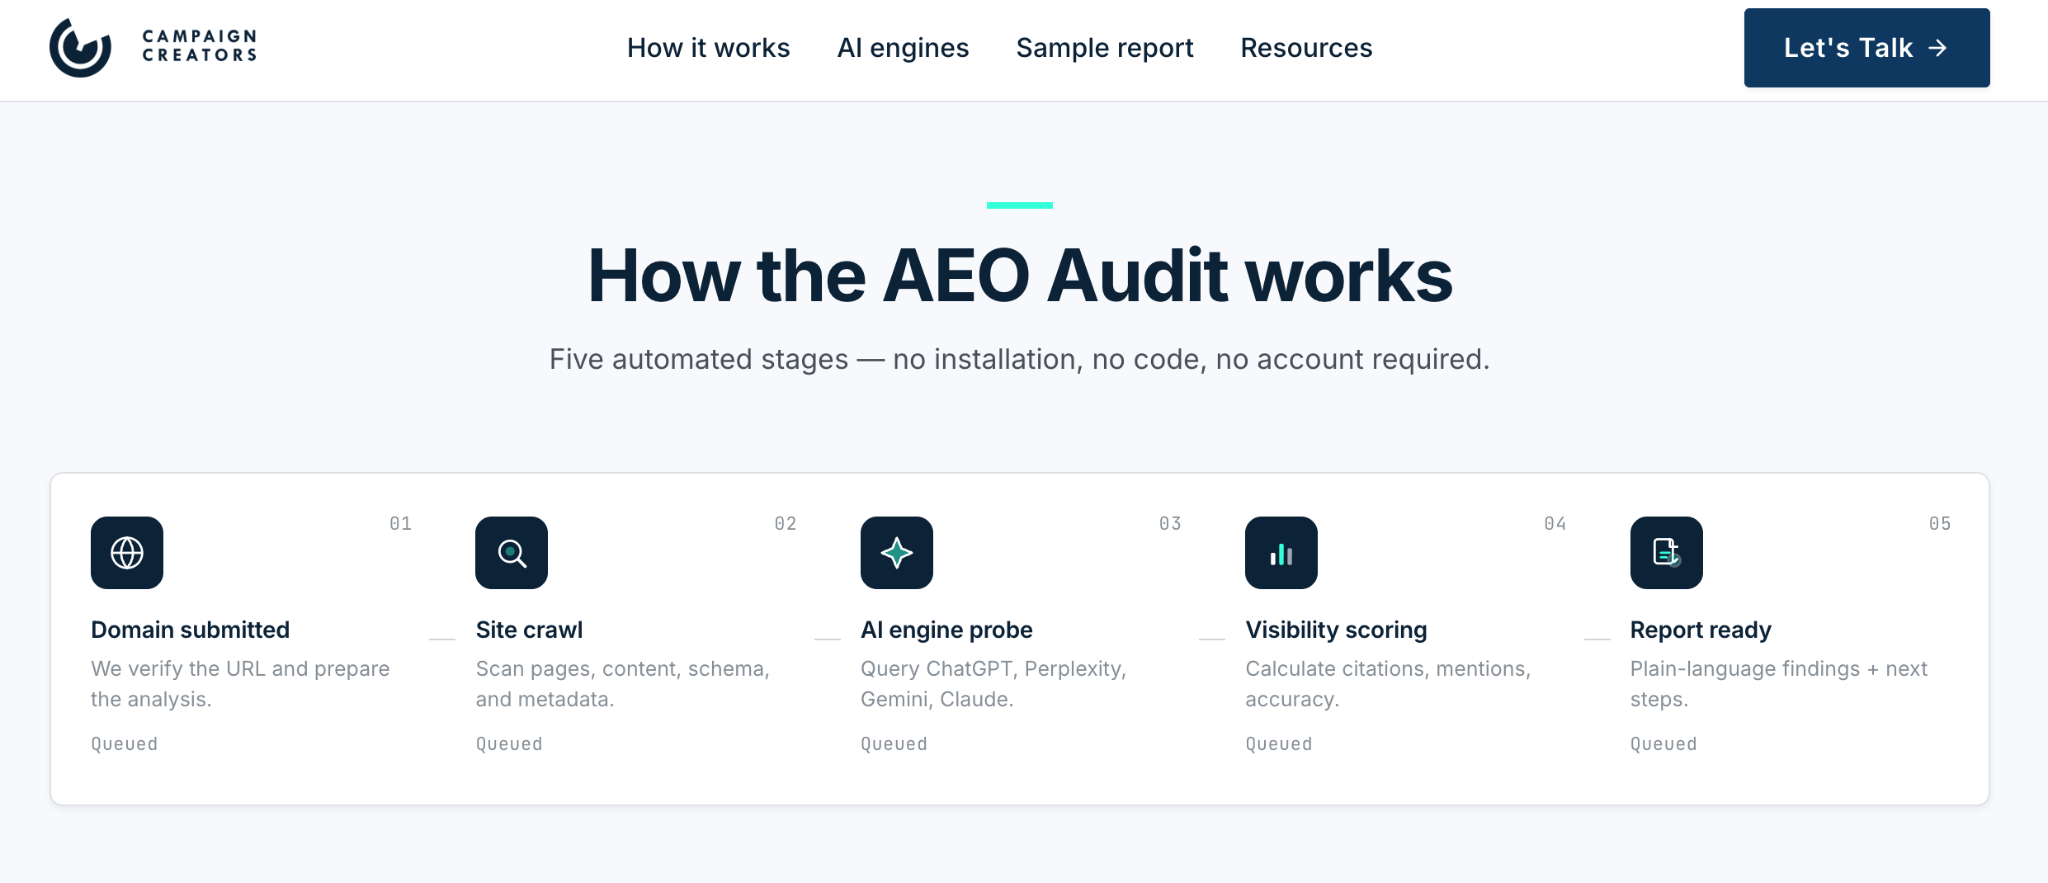Click the arrow inside Let's Talk button
This screenshot has width=2048, height=883.
click(x=1938, y=48)
